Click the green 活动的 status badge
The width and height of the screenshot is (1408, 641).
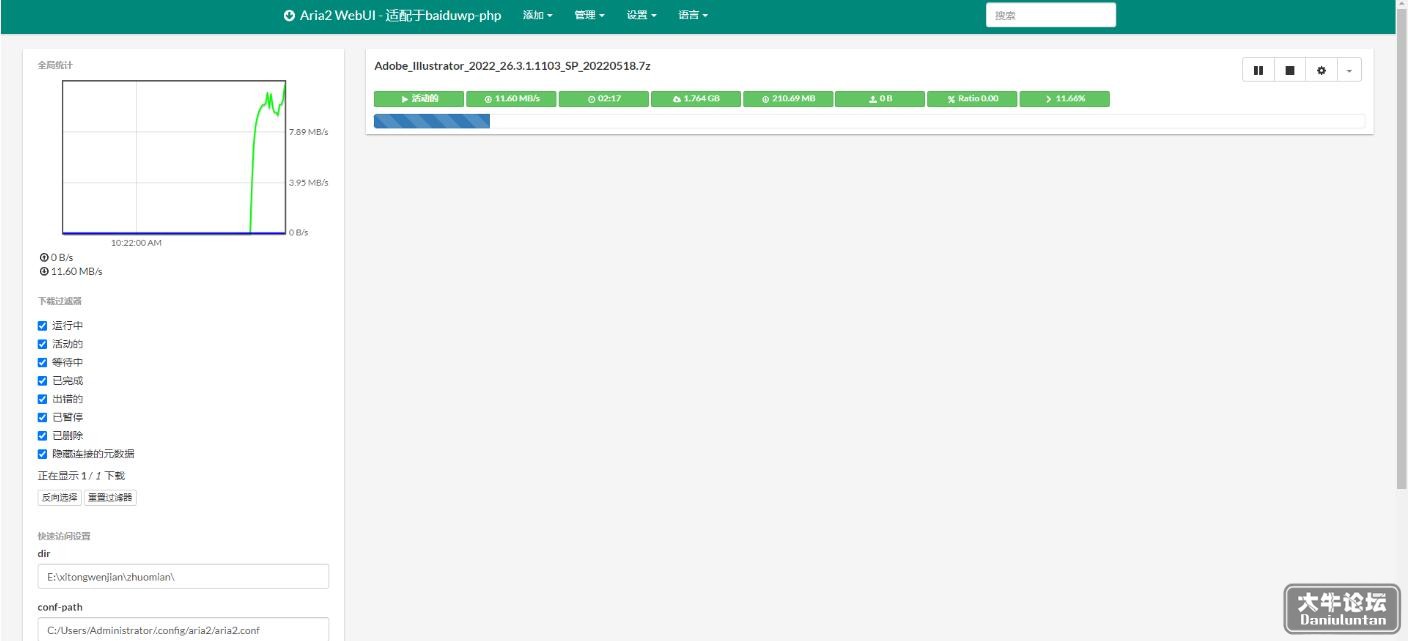point(420,99)
